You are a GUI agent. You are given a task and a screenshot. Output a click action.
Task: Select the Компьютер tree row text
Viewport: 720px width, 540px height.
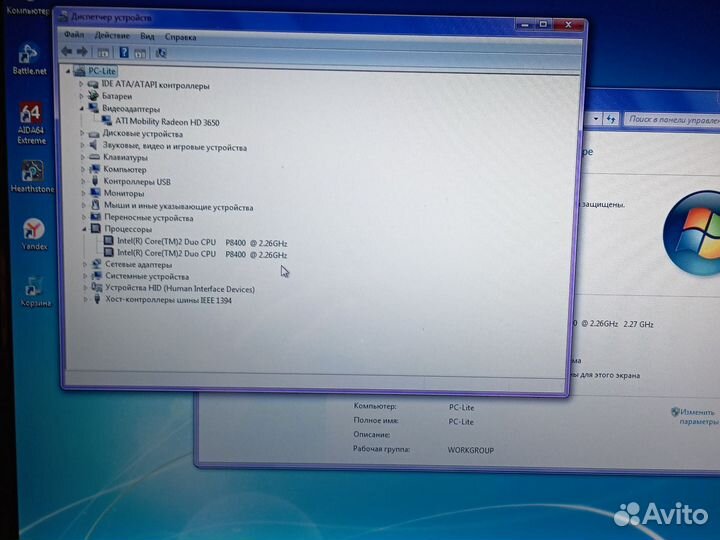pos(125,169)
